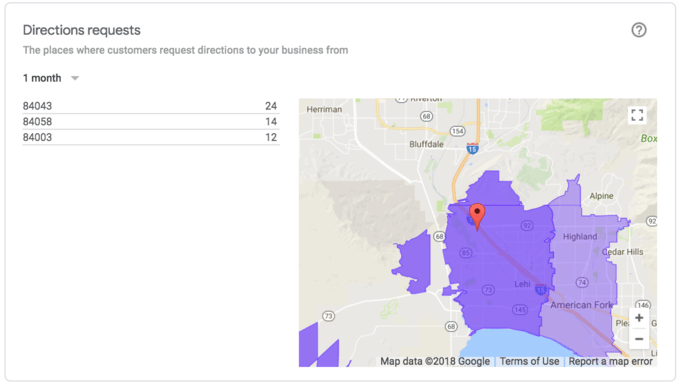684x386 pixels.
Task: Click the count 14 value
Action: (x=271, y=122)
